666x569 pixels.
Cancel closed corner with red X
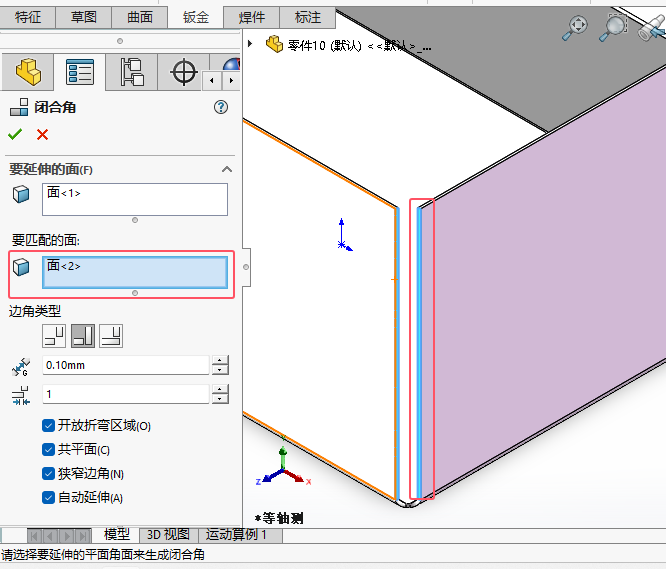(42, 135)
